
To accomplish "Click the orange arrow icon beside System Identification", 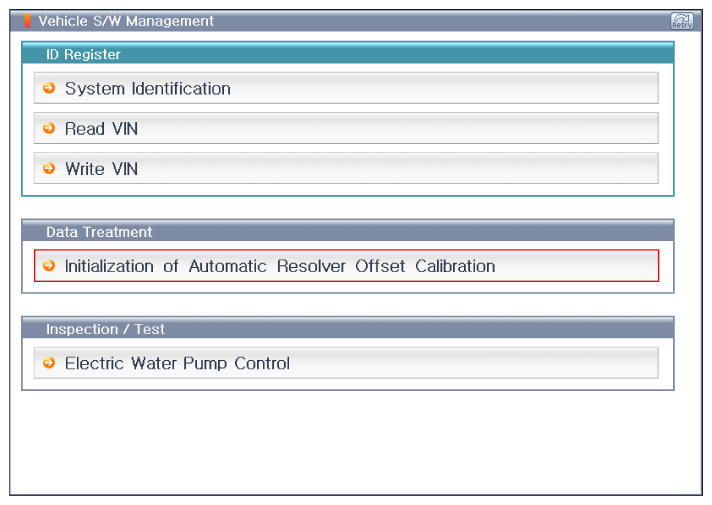I will pyautogui.click(x=49, y=88).
